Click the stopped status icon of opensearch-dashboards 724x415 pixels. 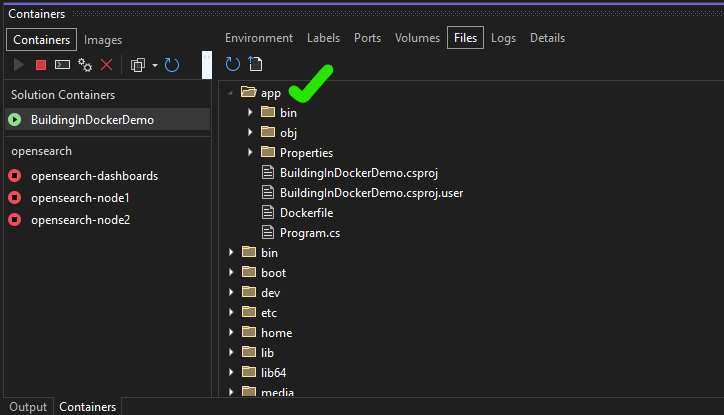point(15,175)
